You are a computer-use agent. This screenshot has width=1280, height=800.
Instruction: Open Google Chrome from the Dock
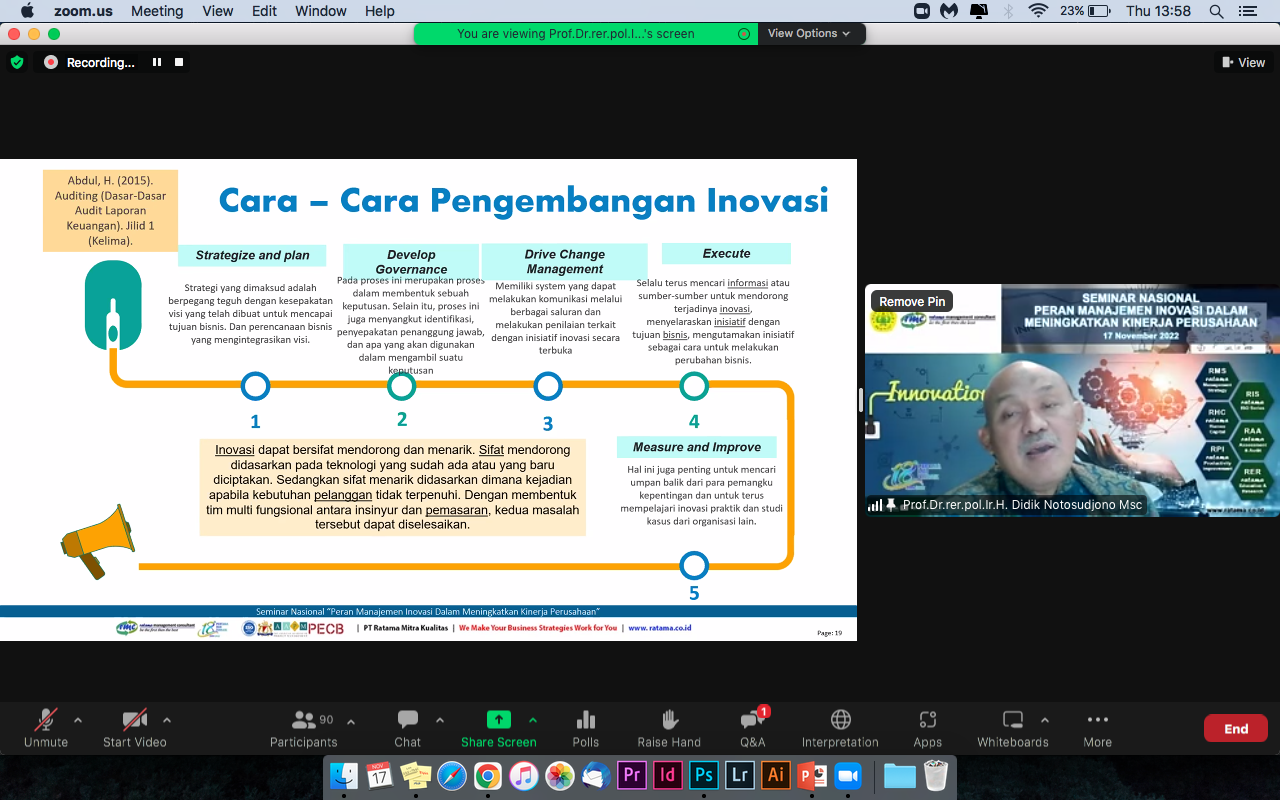click(488, 776)
